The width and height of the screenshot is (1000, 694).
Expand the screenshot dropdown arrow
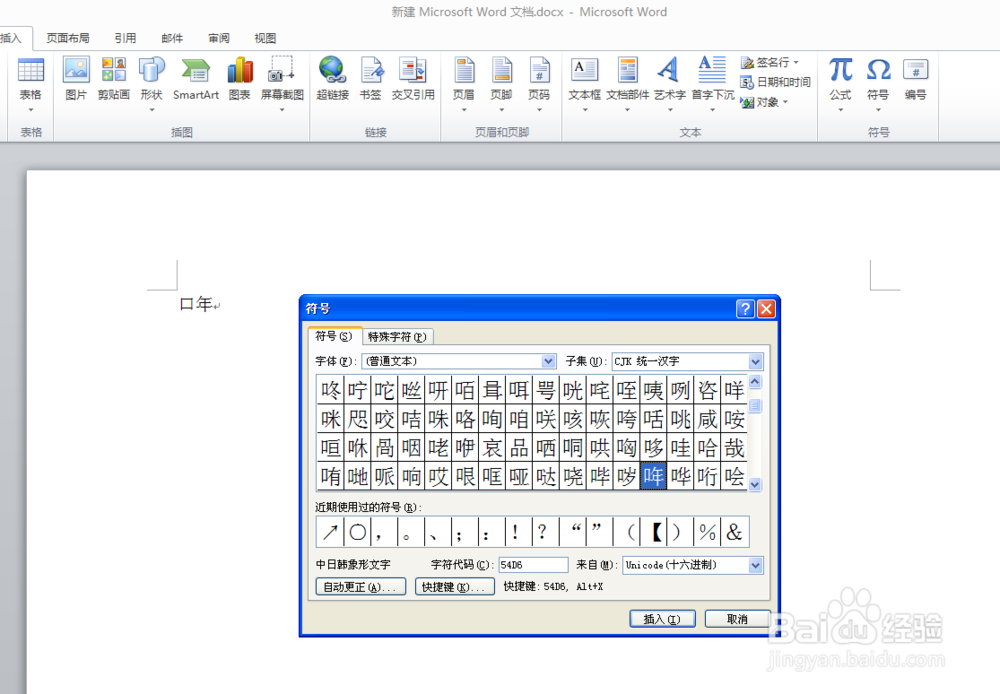pos(282,110)
